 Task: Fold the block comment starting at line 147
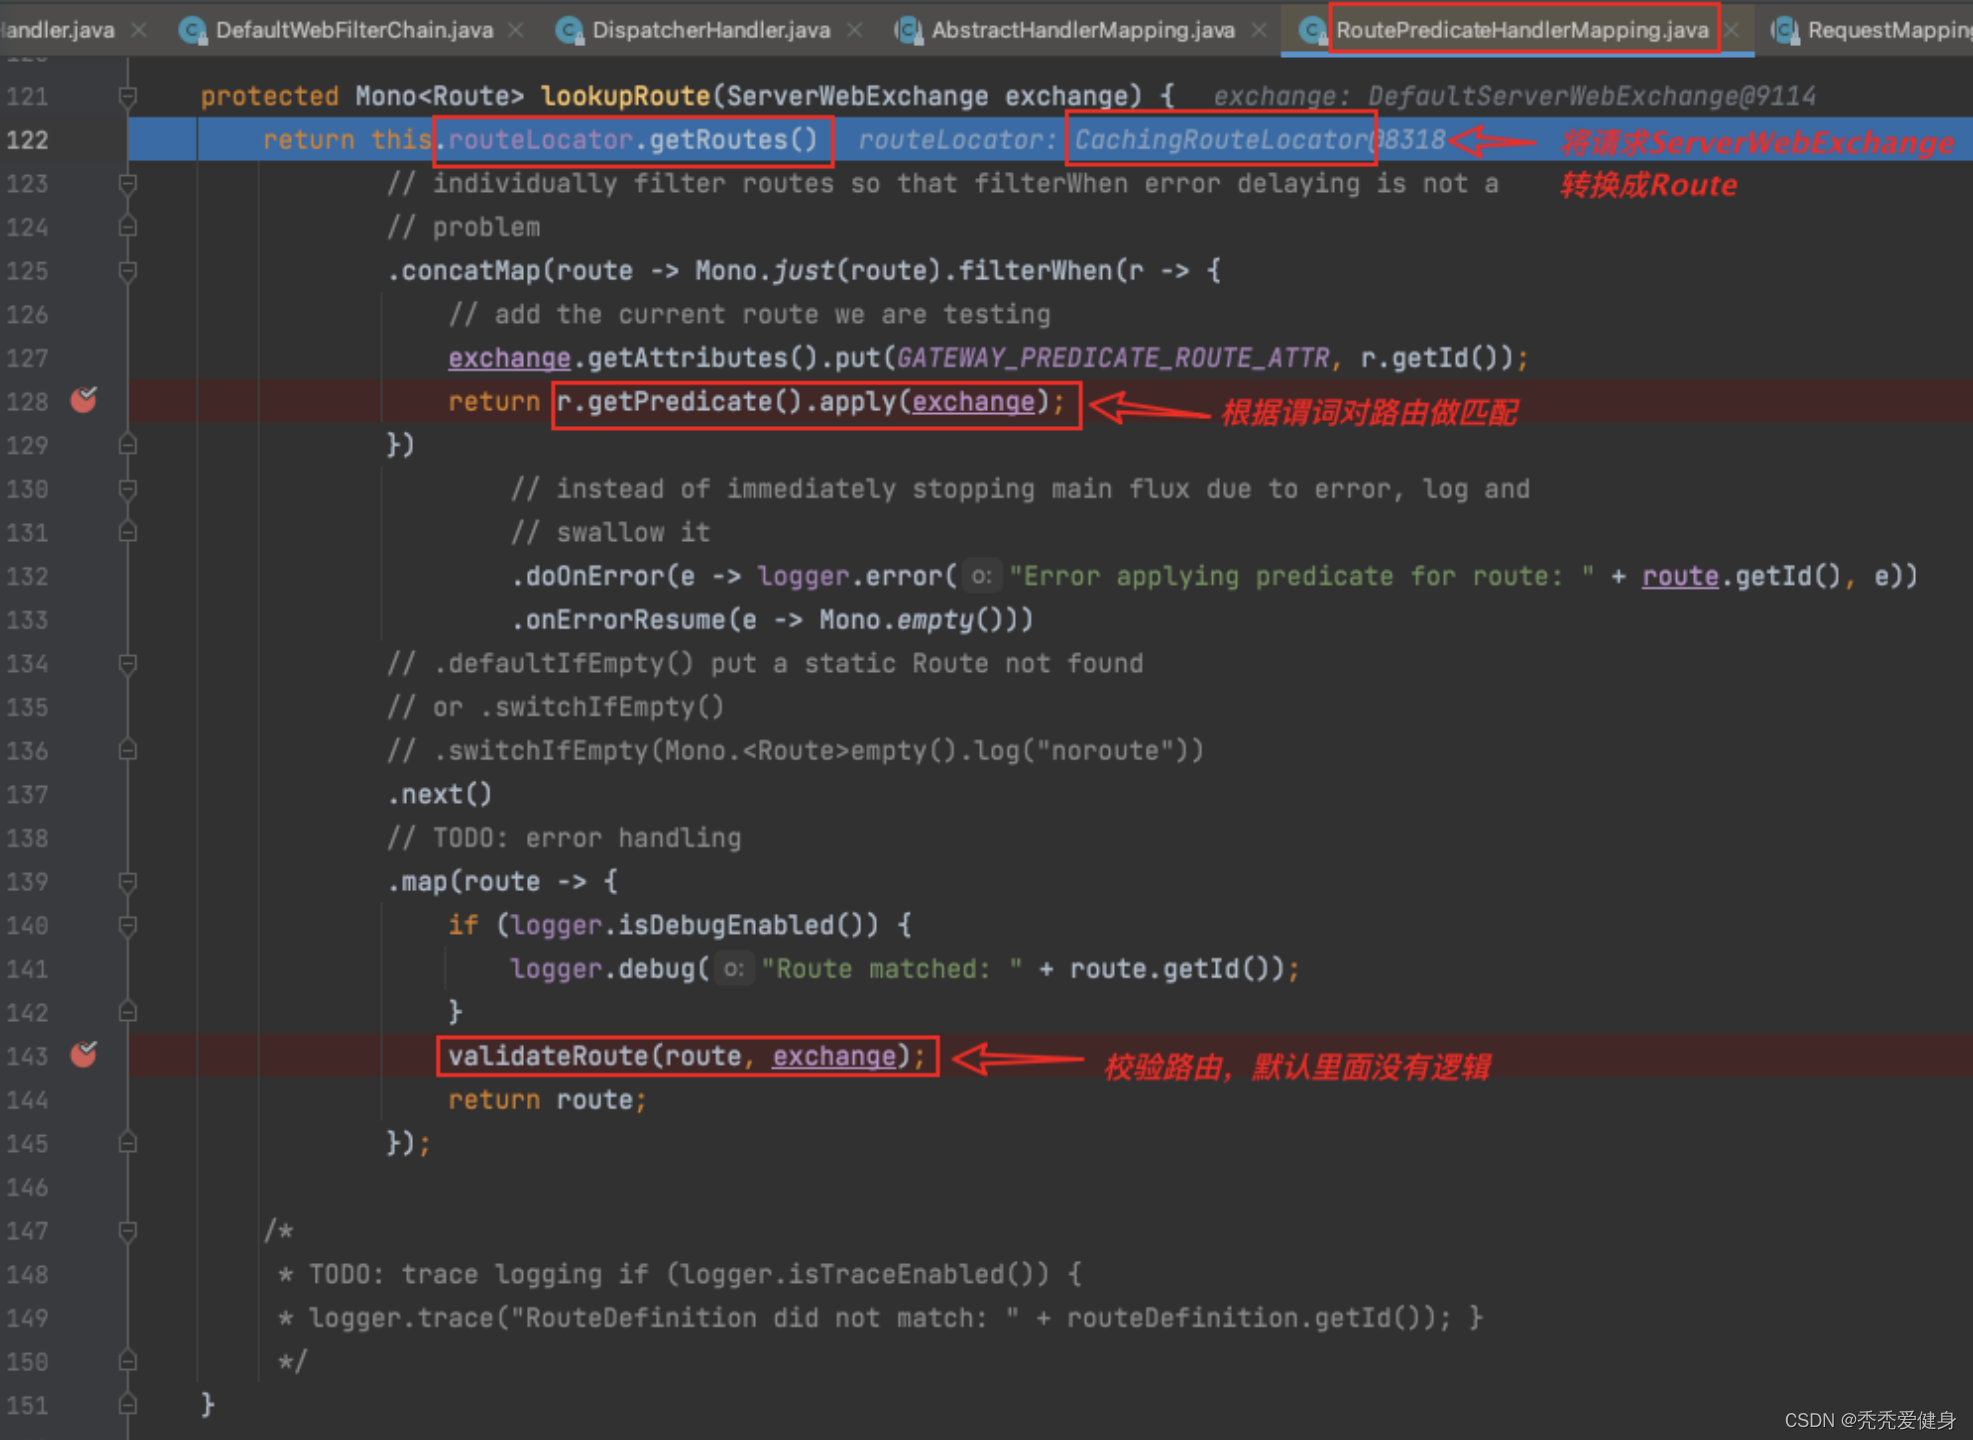tap(127, 1231)
